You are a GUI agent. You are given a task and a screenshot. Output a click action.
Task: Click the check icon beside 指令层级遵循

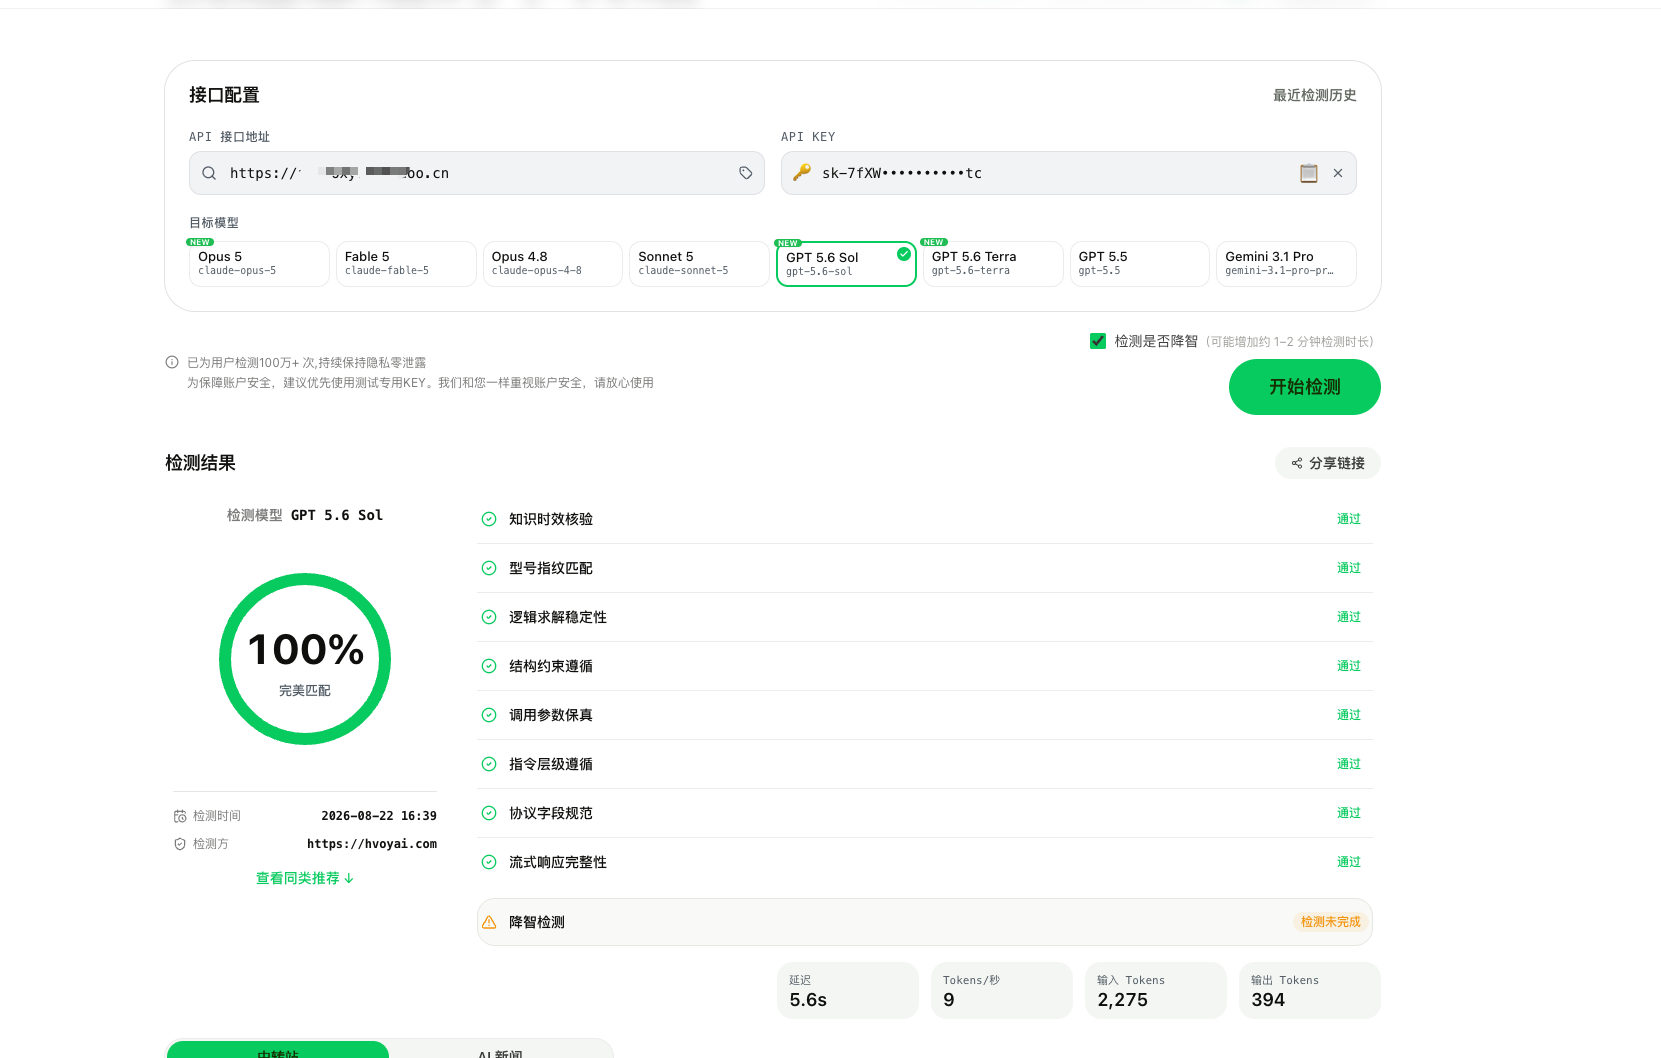point(489,764)
